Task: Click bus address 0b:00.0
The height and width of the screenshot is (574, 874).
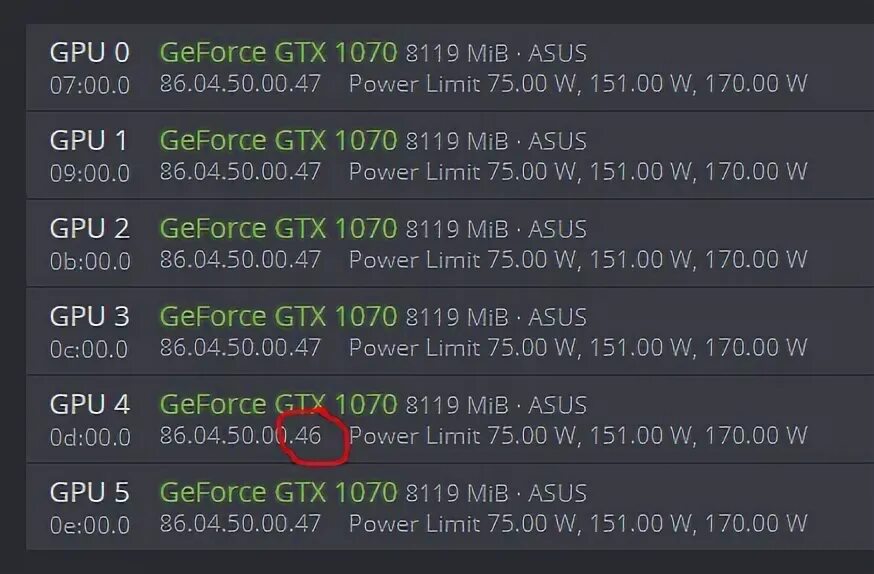Action: click(90, 261)
